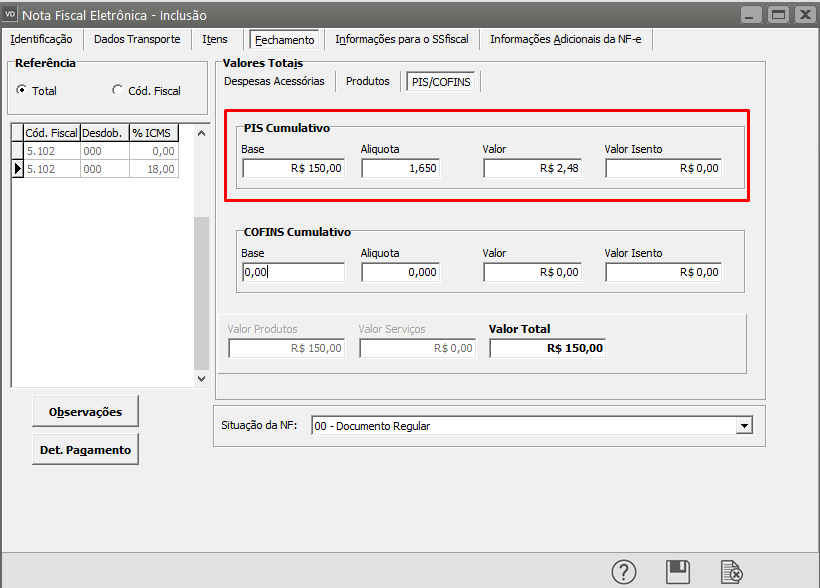Click the PIS Cumulativo Aliquota field
Image resolution: width=820 pixels, height=588 pixels.
(400, 169)
